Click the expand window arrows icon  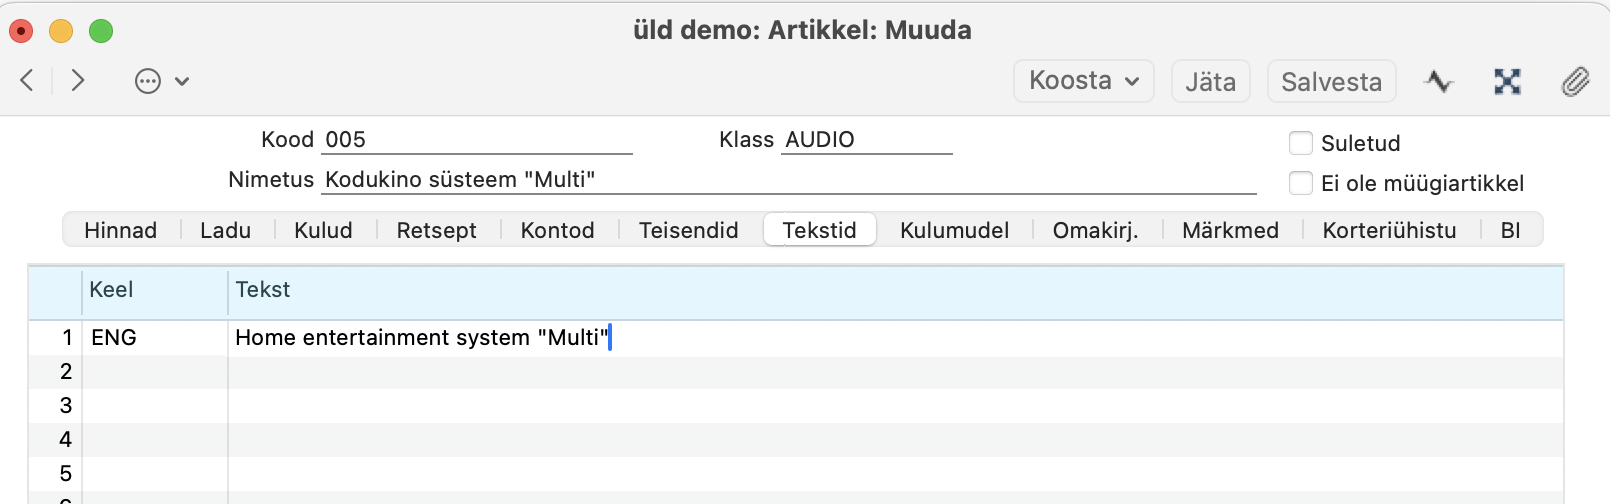1507,81
